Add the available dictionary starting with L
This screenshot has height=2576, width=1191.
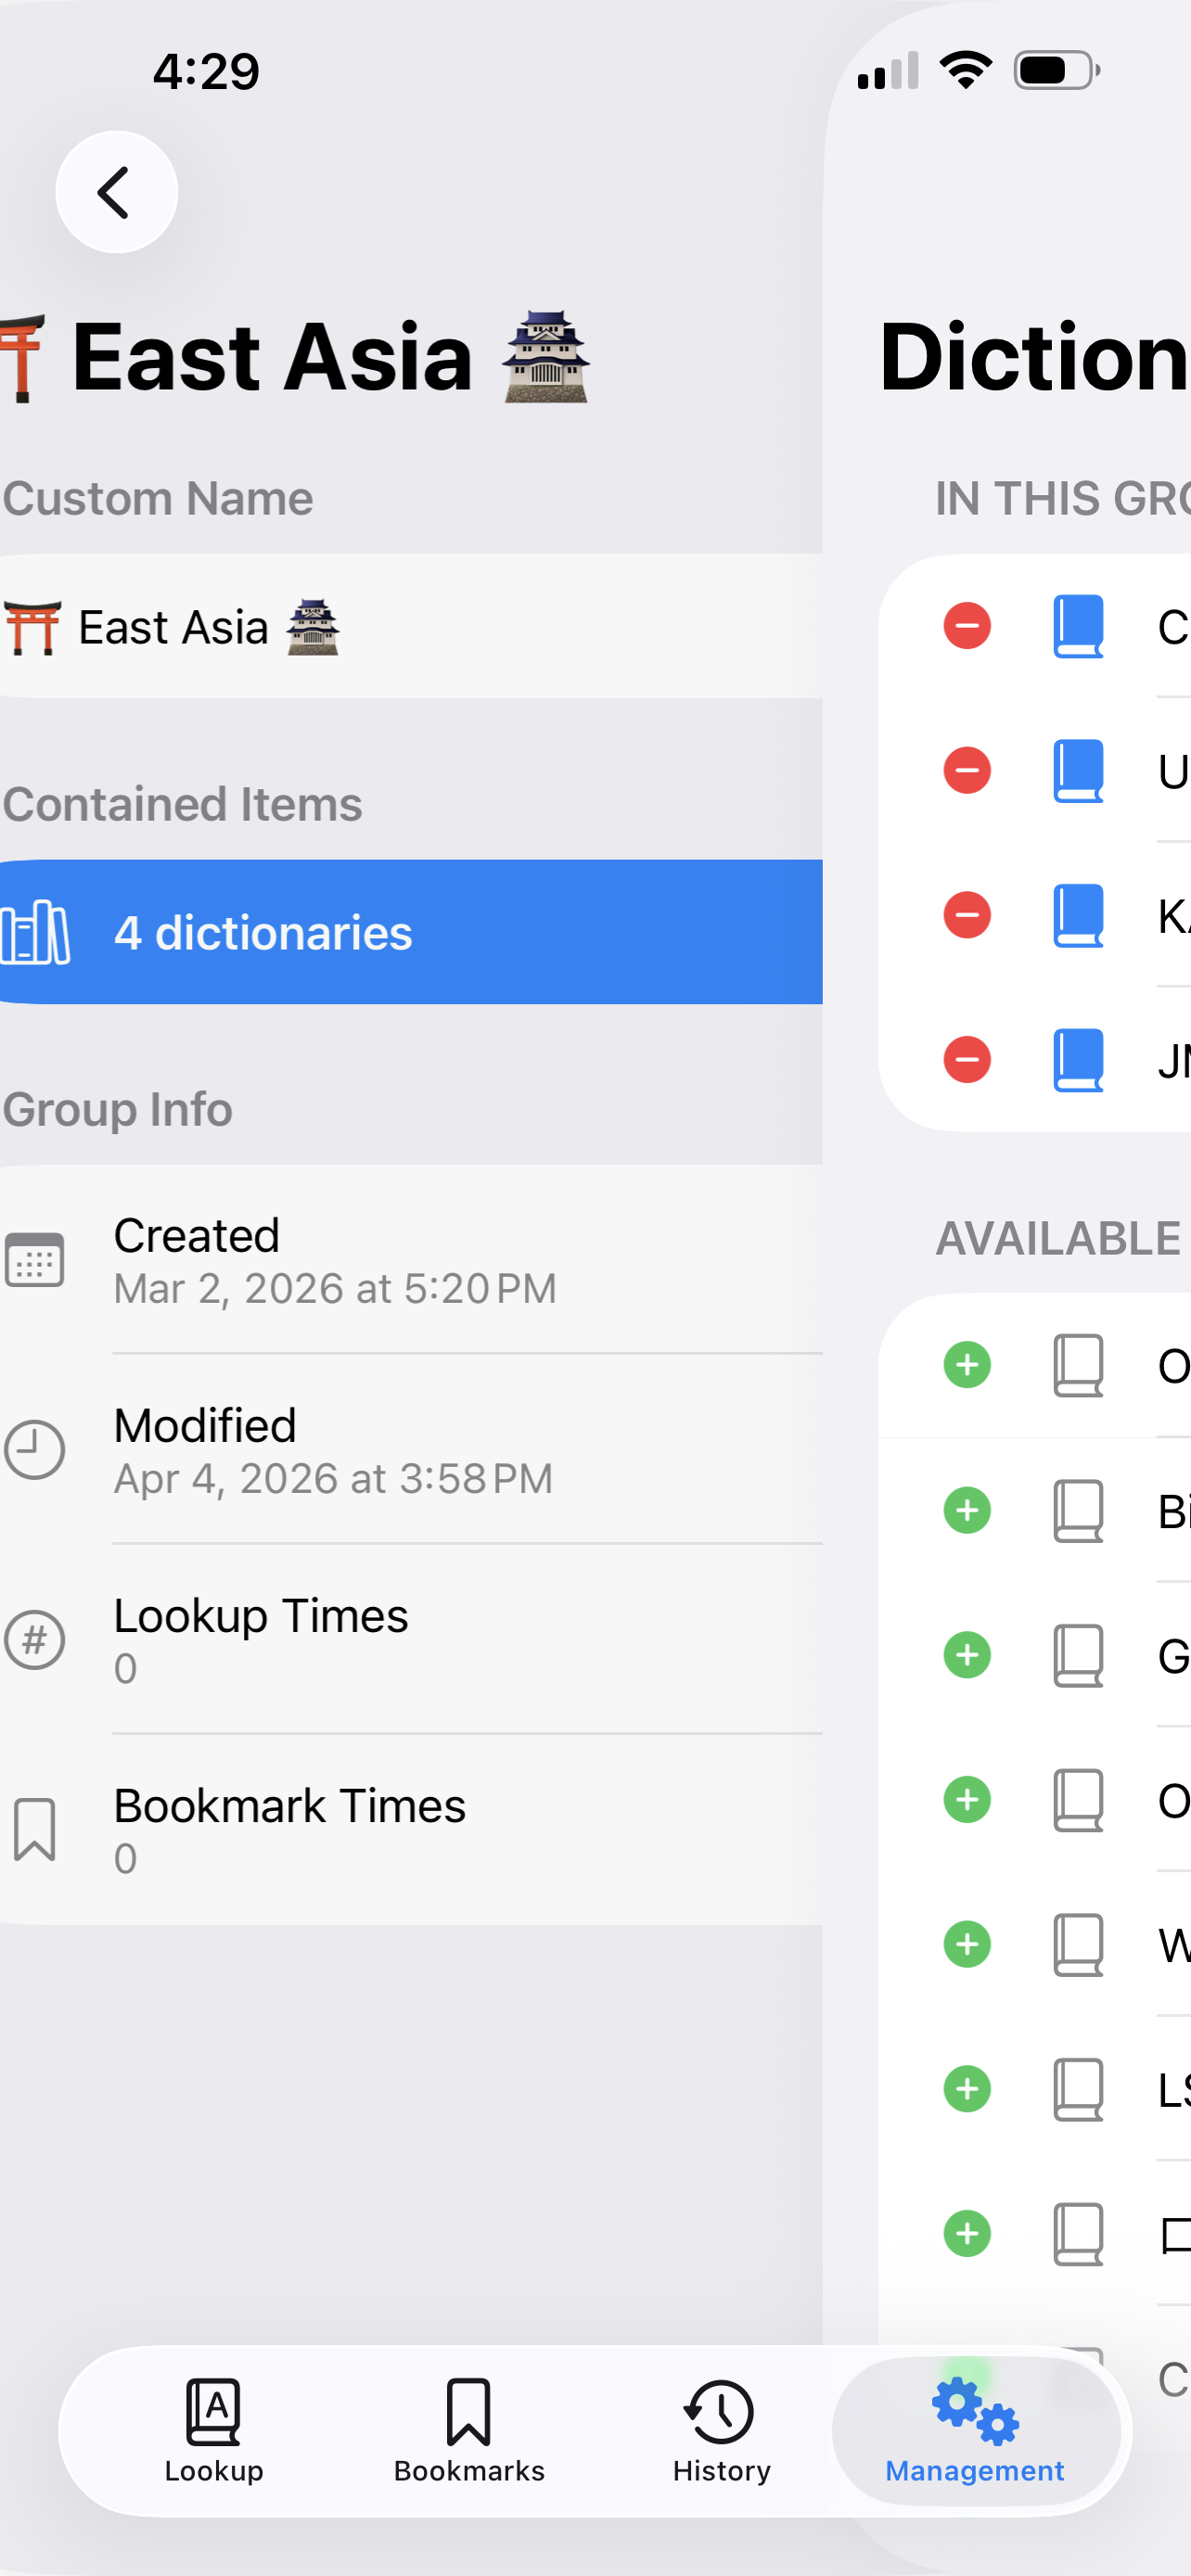point(966,2089)
